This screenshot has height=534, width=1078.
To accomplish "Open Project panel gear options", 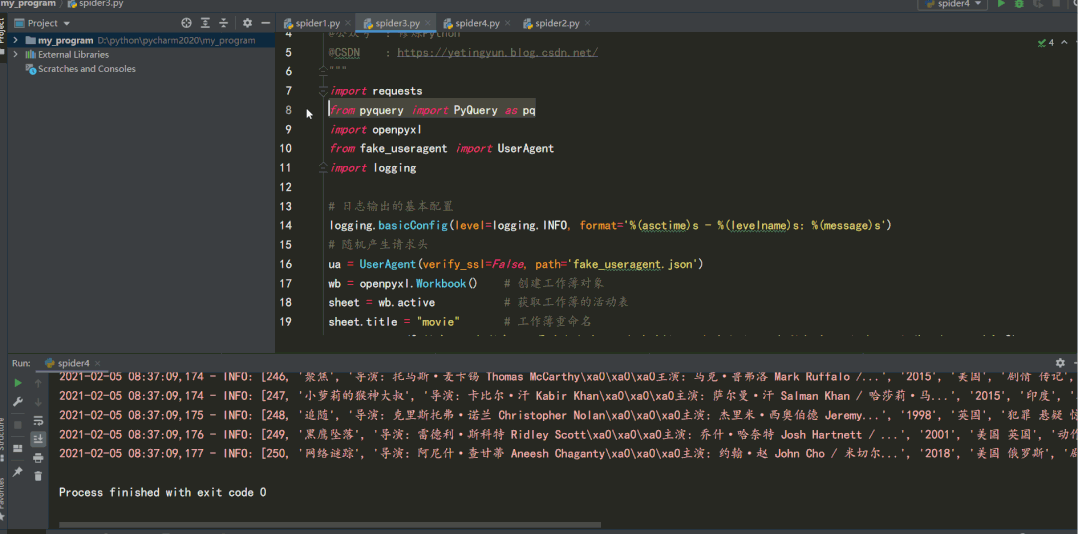I will (x=248, y=23).
